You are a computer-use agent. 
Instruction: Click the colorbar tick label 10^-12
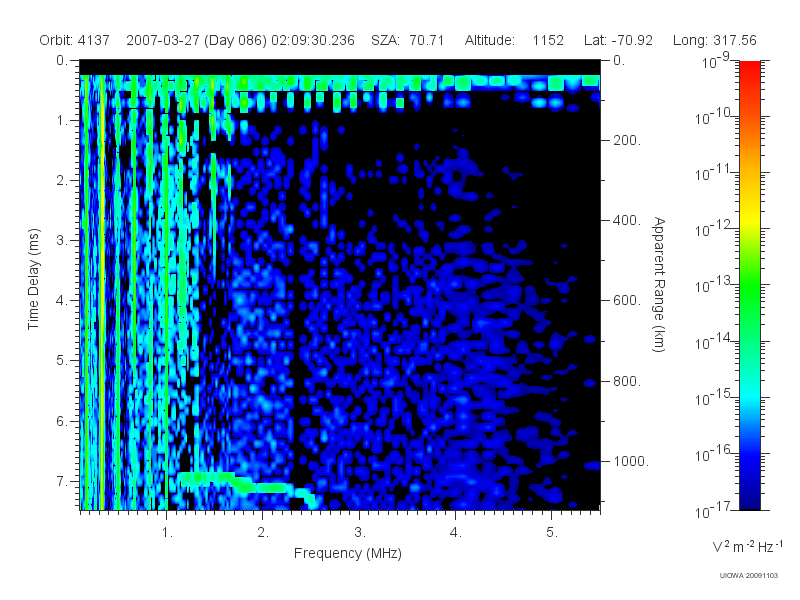(x=715, y=229)
